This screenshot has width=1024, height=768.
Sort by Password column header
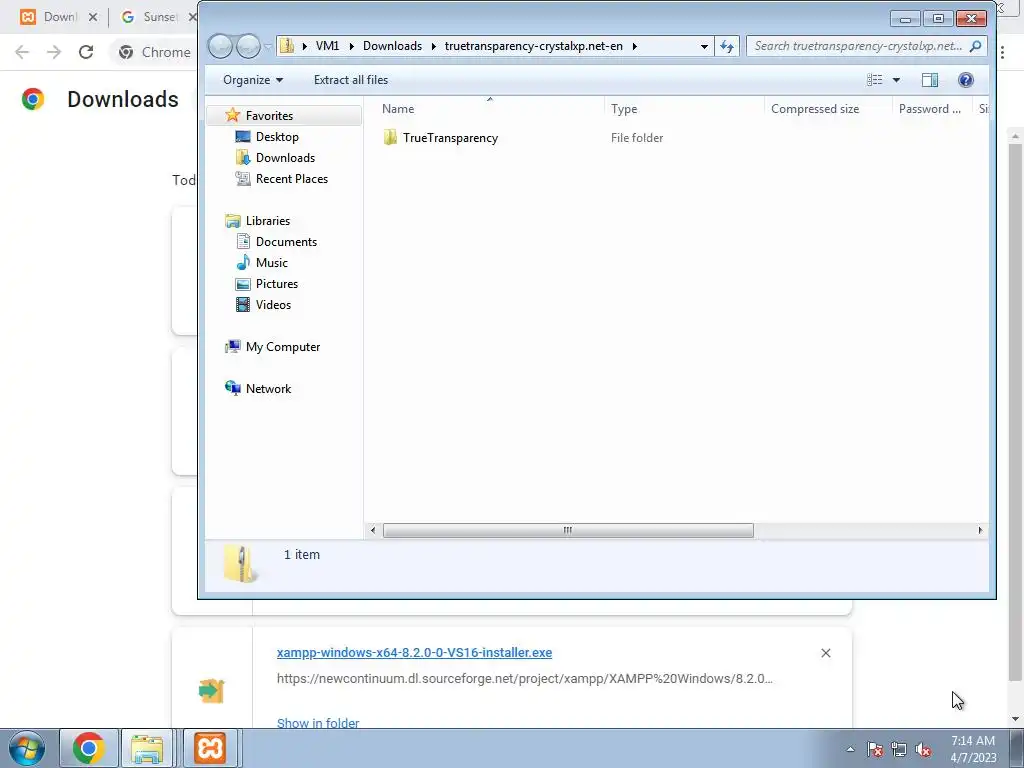tap(931, 108)
